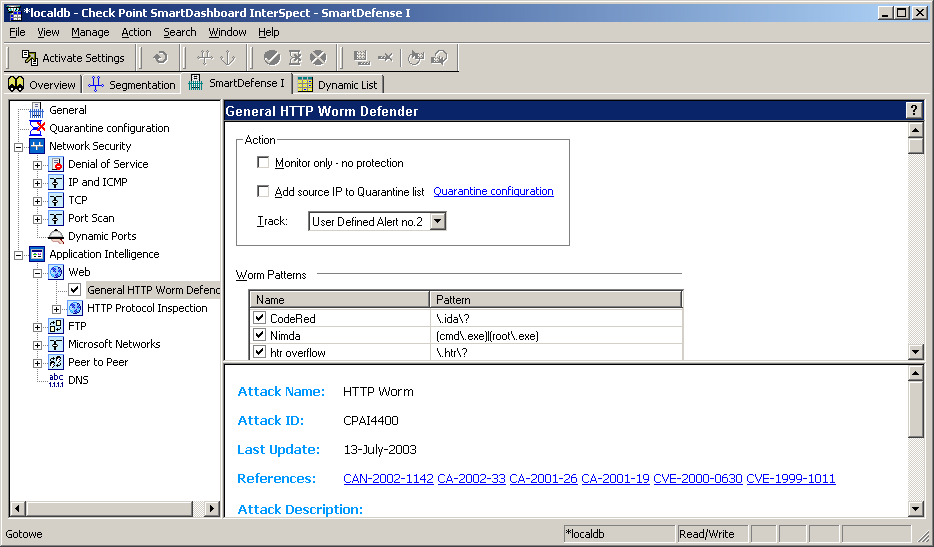
Task: Expand the TCP tree node
Action: pos(38,201)
